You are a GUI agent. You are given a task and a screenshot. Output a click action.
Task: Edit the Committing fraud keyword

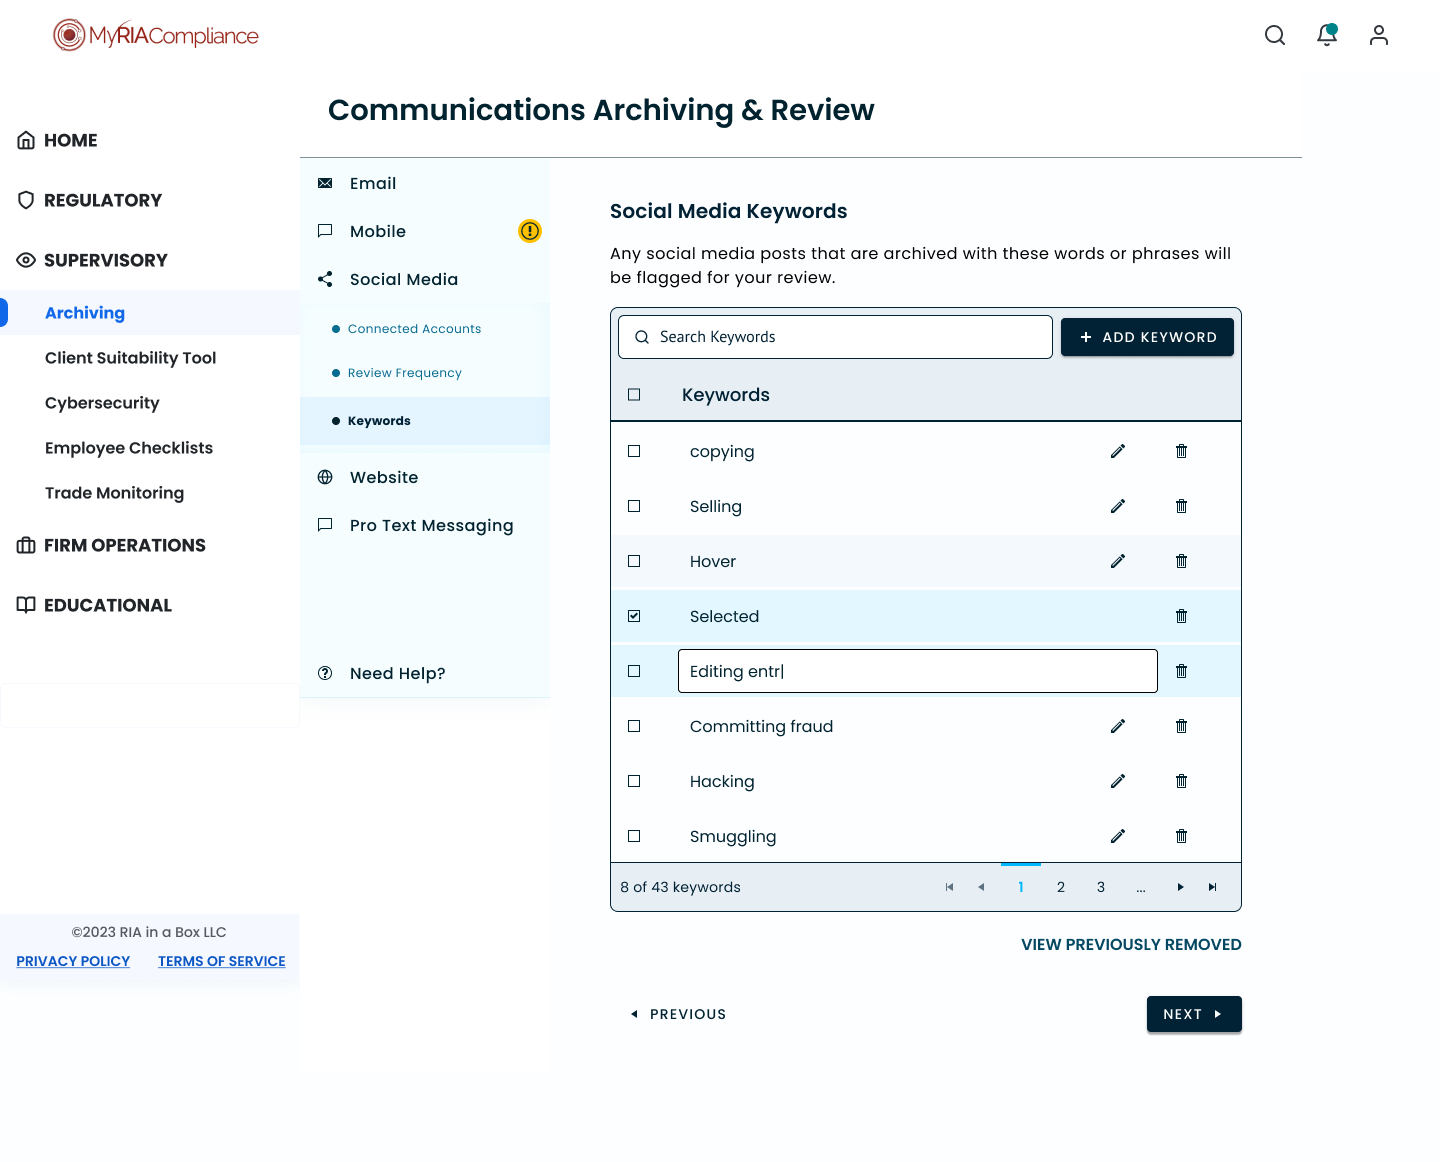point(1118,726)
